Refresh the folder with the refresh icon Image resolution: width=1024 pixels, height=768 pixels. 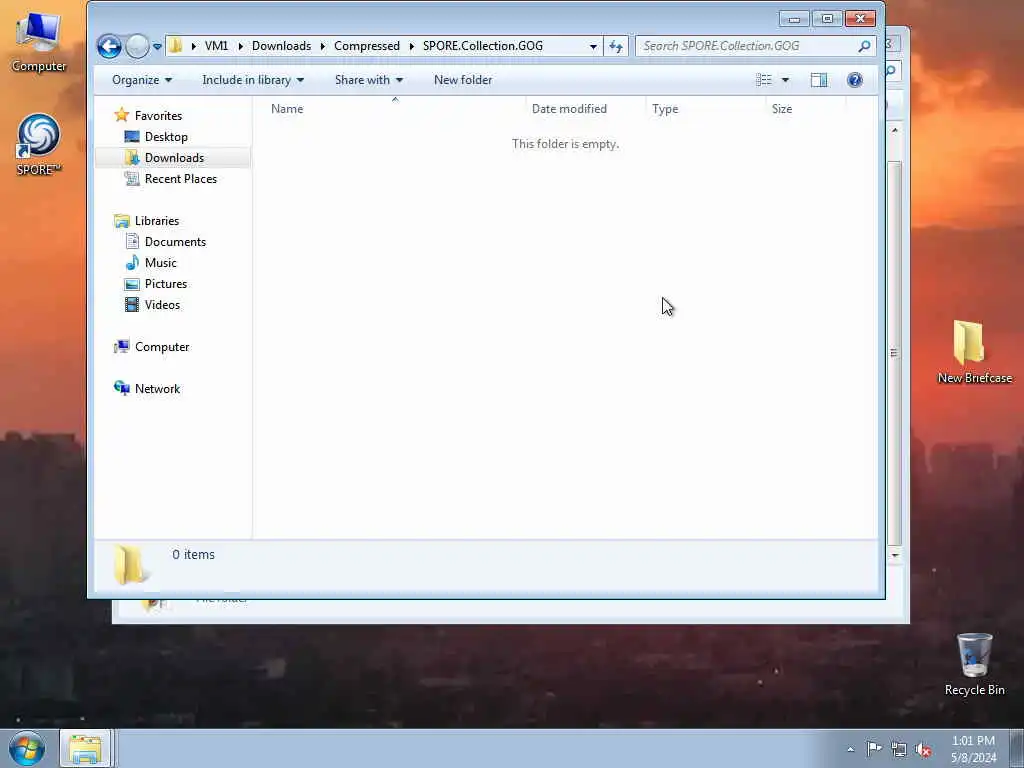(616, 46)
